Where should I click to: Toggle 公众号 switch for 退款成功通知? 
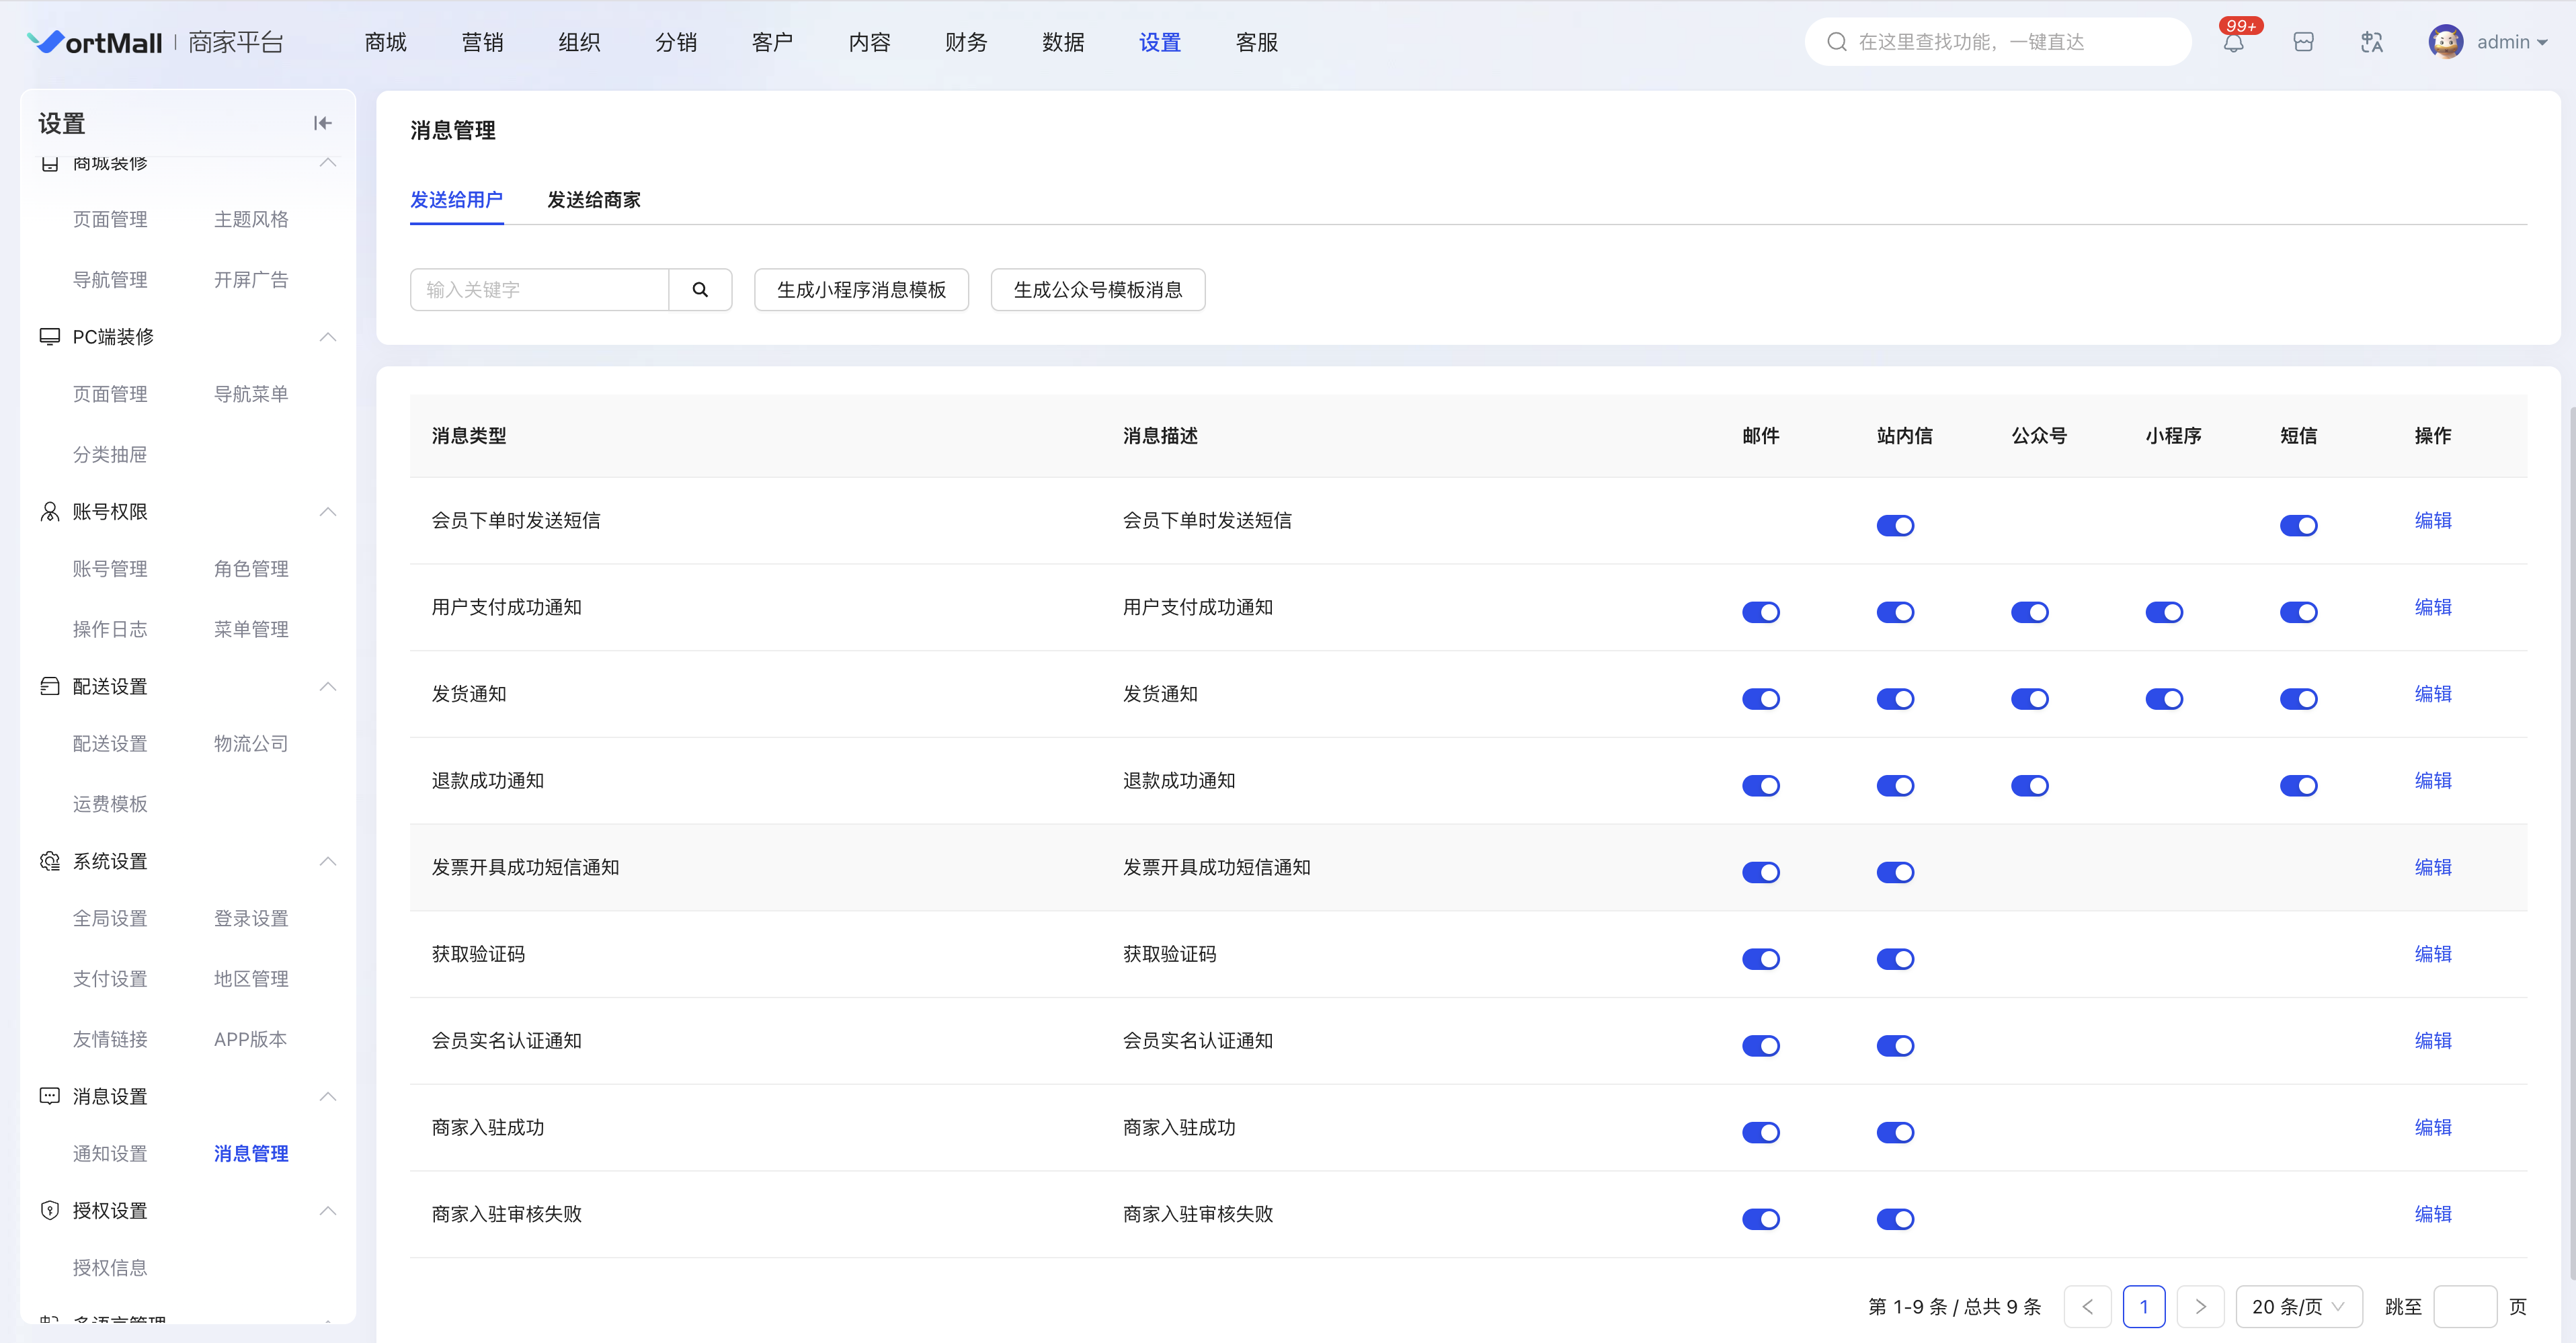[x=2029, y=786]
